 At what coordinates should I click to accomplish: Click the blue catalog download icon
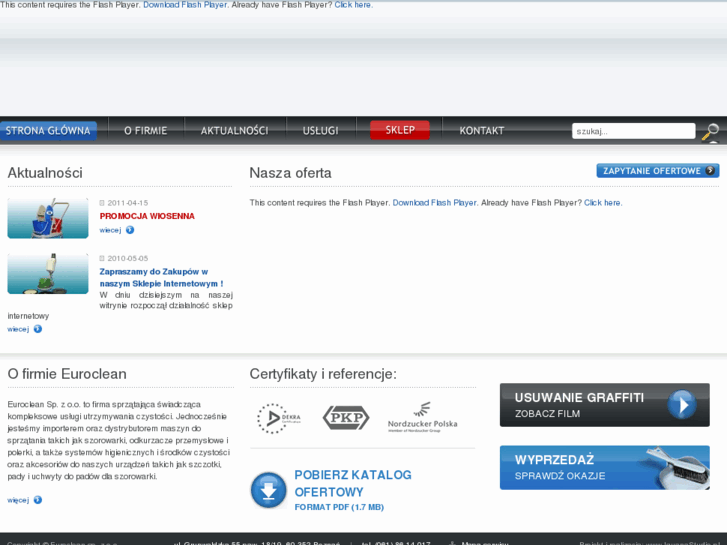click(x=268, y=490)
